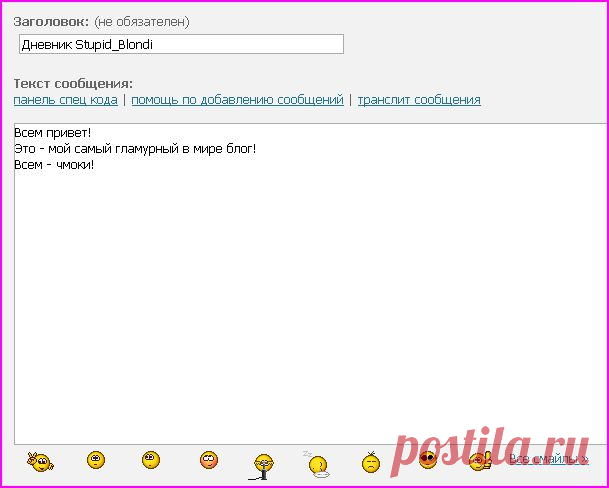609x488 pixels.
Task: Insert the red-faced blushing smiley
Action: (x=209, y=460)
